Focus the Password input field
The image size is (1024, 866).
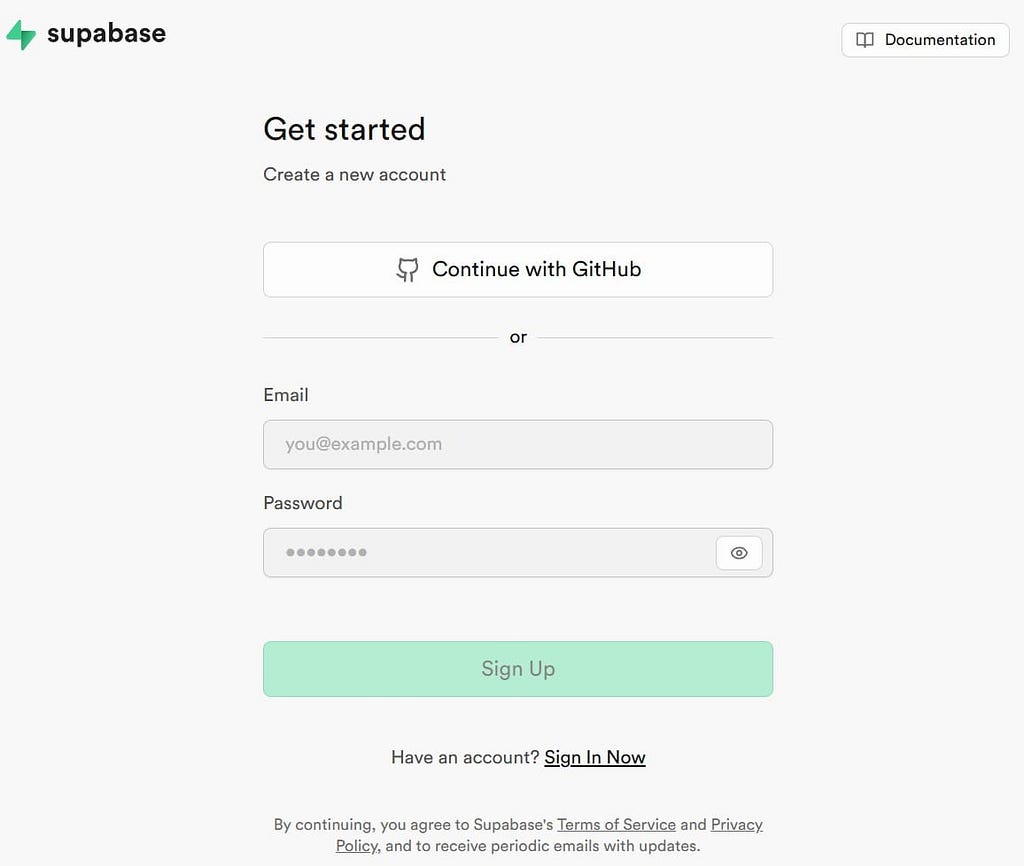(490, 553)
